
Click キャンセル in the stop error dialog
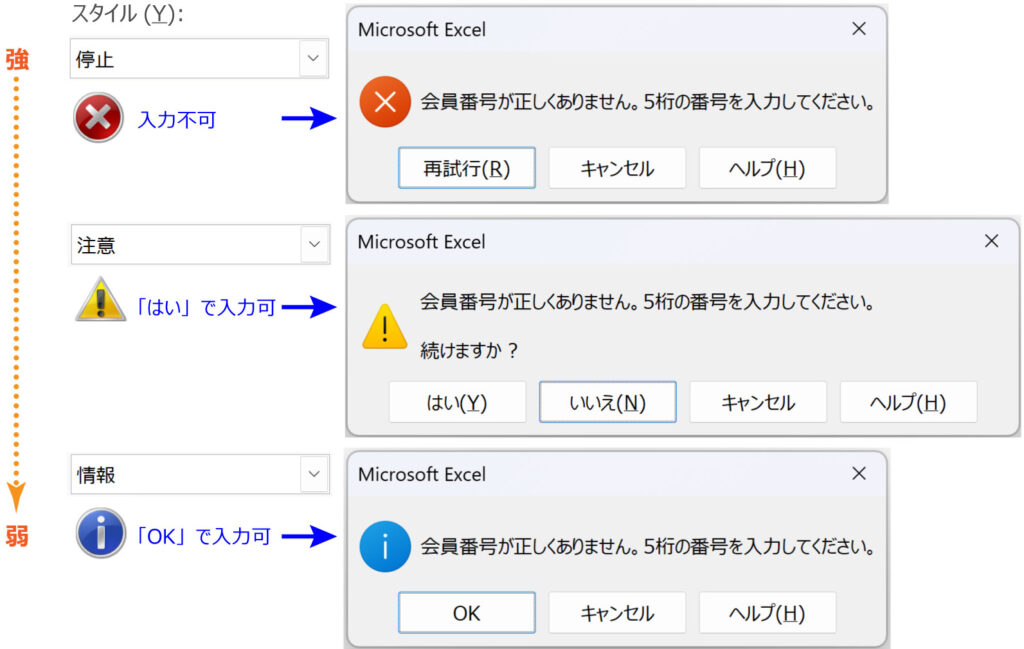(x=617, y=168)
